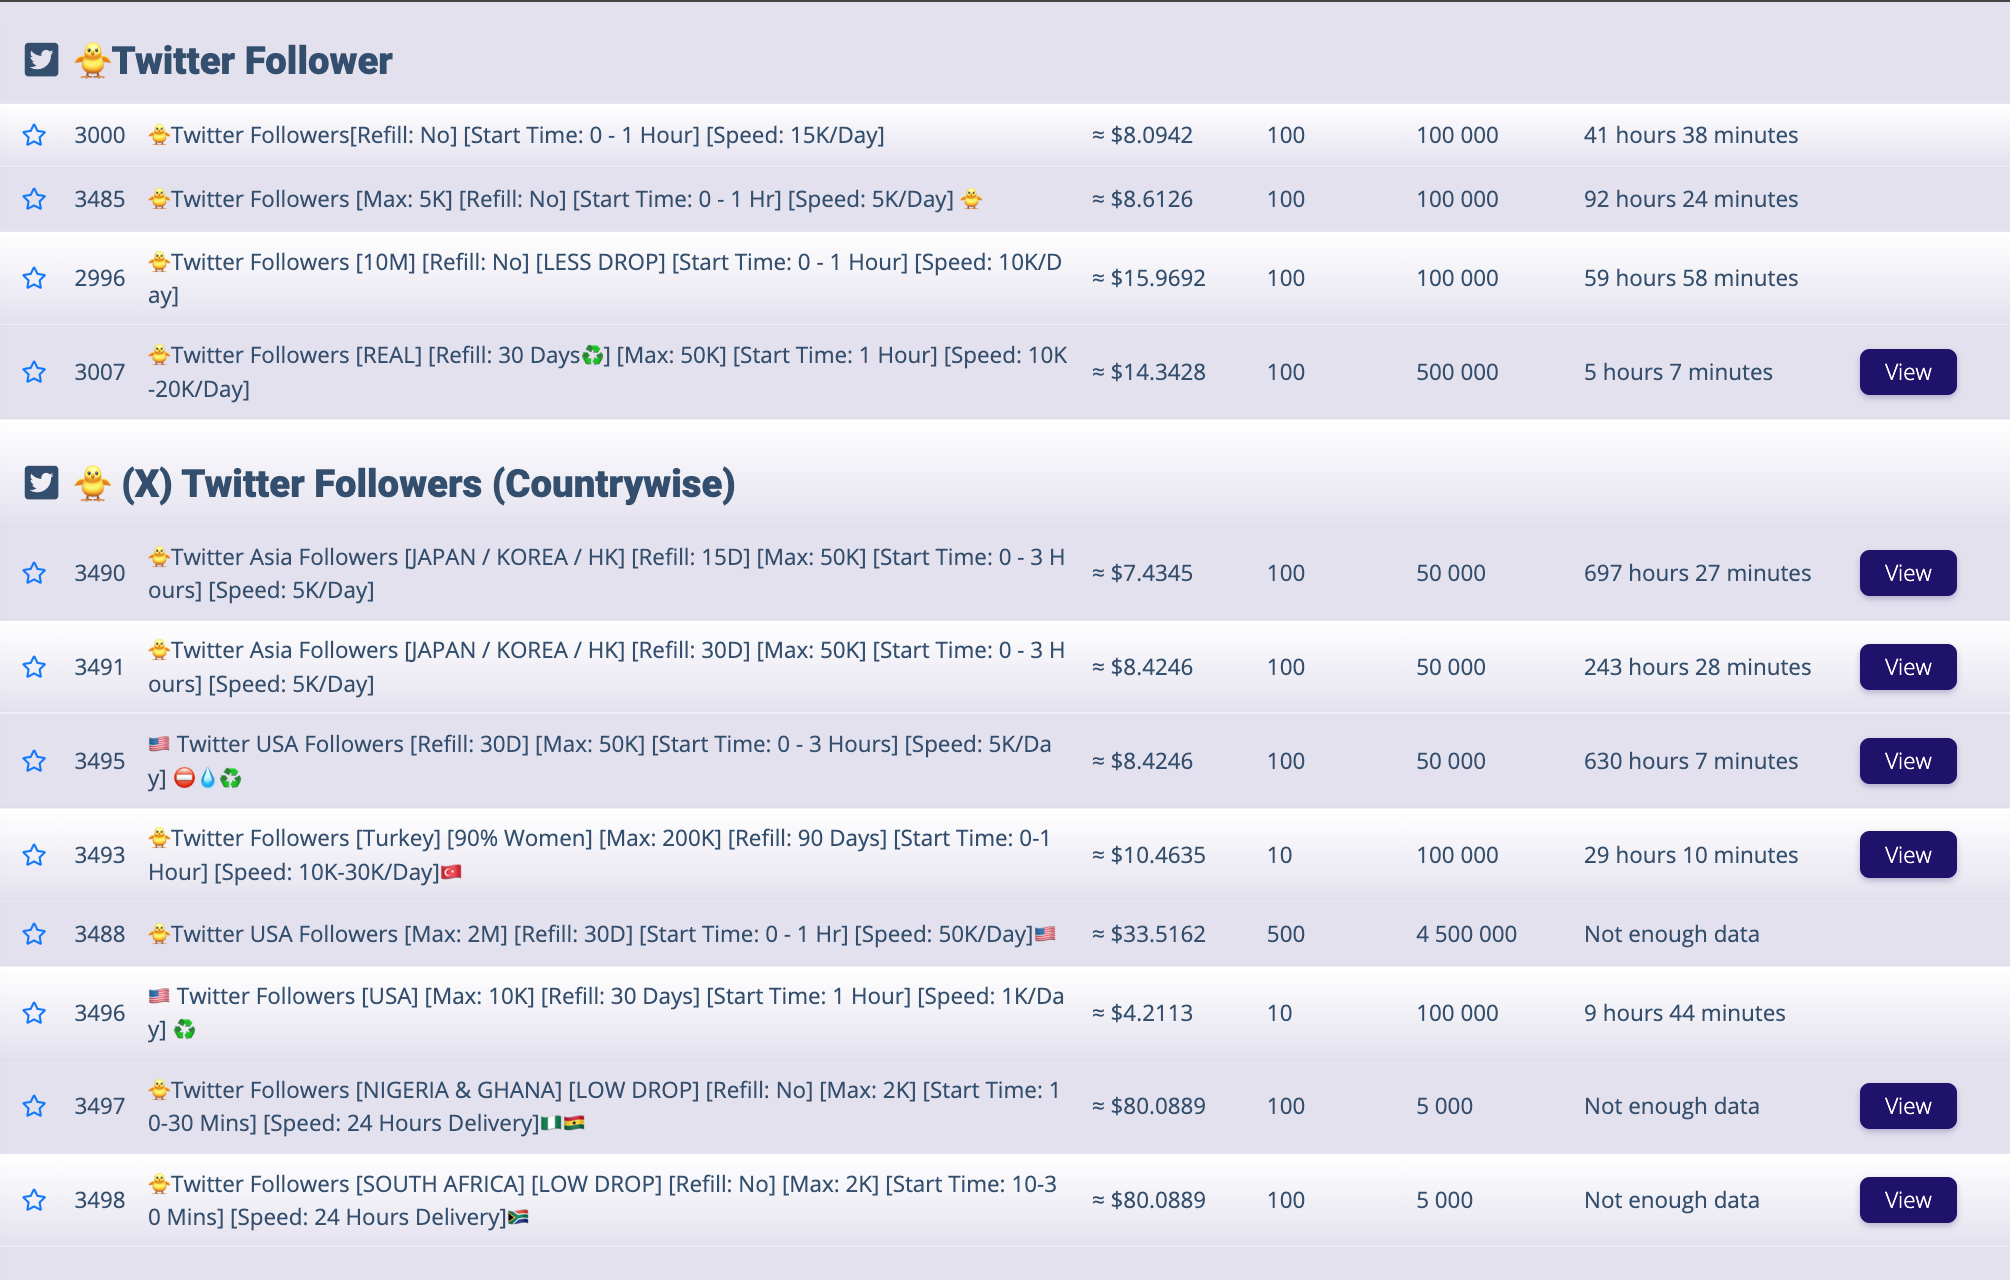Image resolution: width=2010 pixels, height=1280 pixels.
Task: View Nigeria & Ghana service 3497 details
Action: pyautogui.click(x=1908, y=1106)
